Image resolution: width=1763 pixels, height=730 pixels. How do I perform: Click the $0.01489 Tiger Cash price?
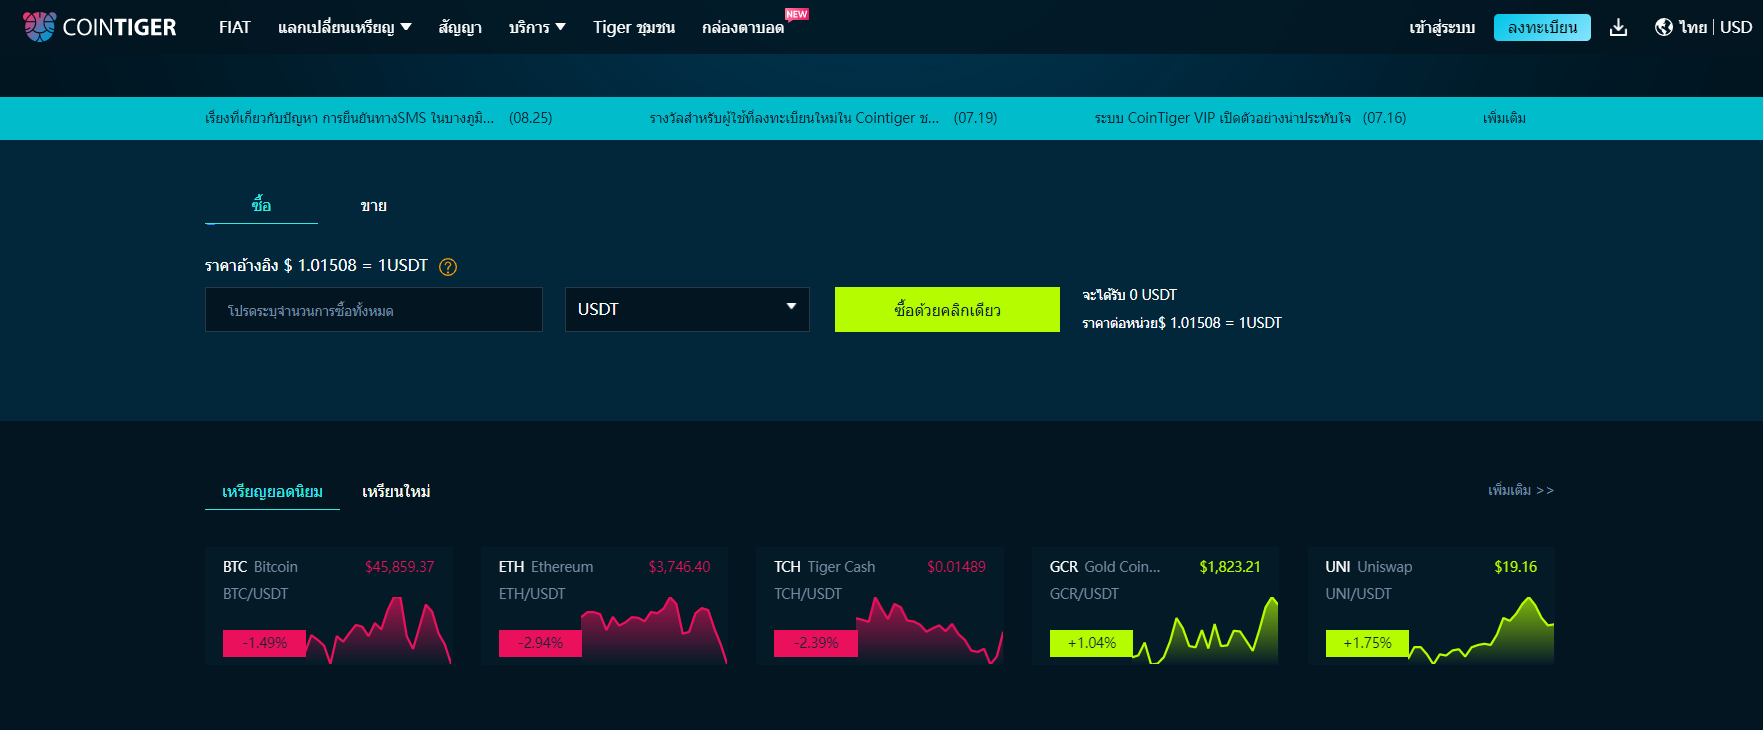point(956,567)
